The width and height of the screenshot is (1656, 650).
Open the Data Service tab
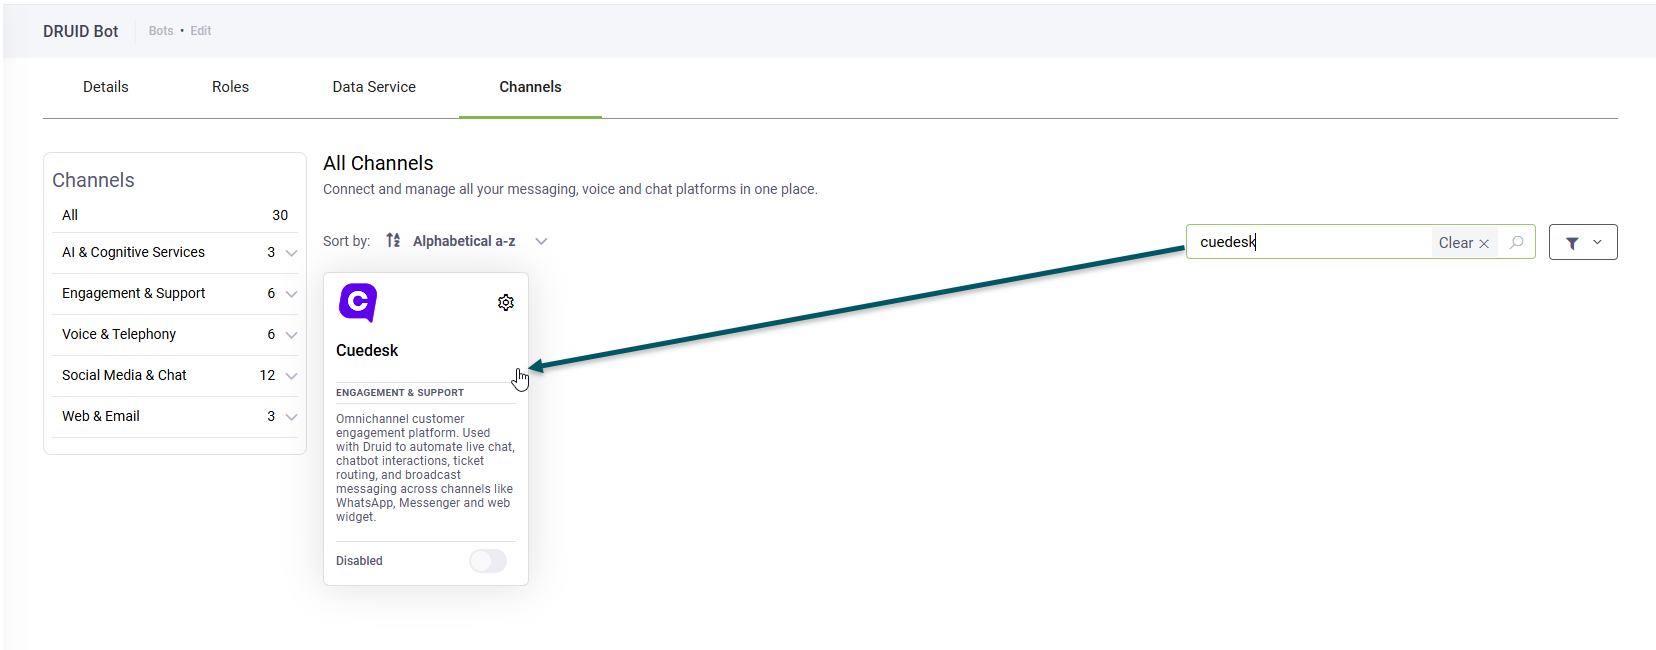374,87
